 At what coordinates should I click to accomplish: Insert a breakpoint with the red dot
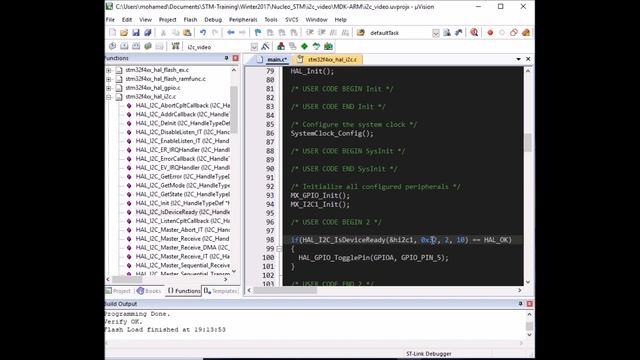[x=490, y=33]
